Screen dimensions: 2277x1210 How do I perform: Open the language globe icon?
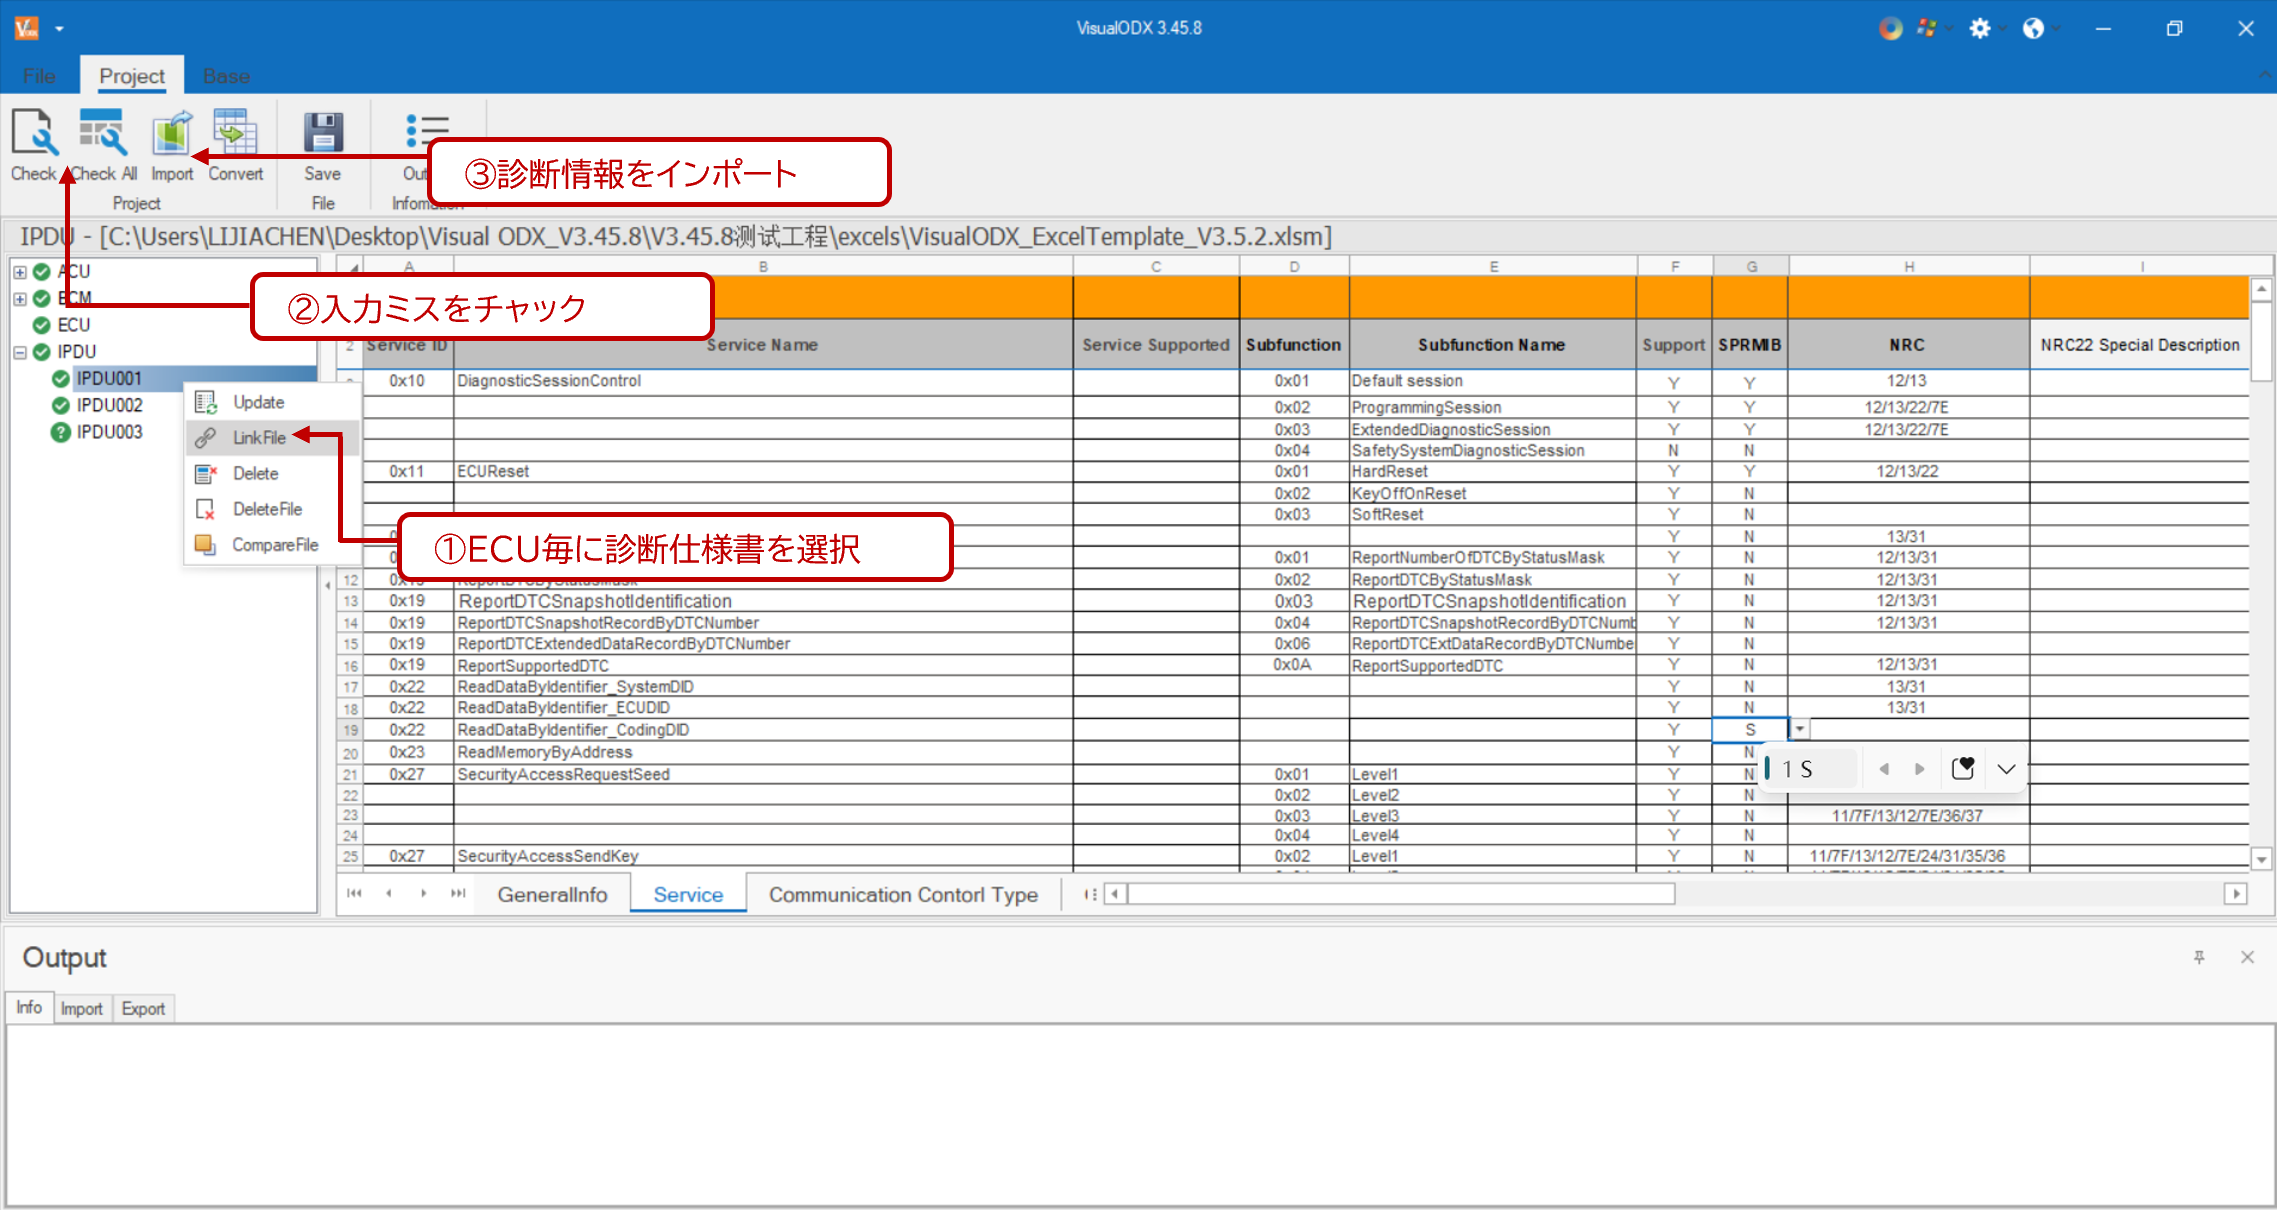(x=2033, y=28)
